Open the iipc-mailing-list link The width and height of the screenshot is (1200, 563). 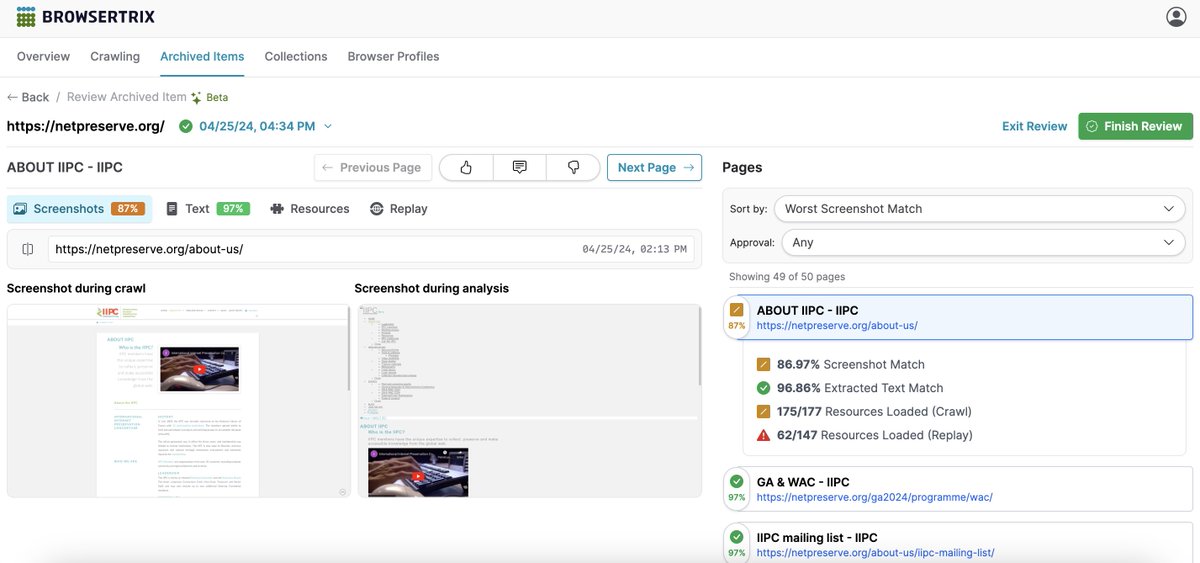(x=875, y=553)
